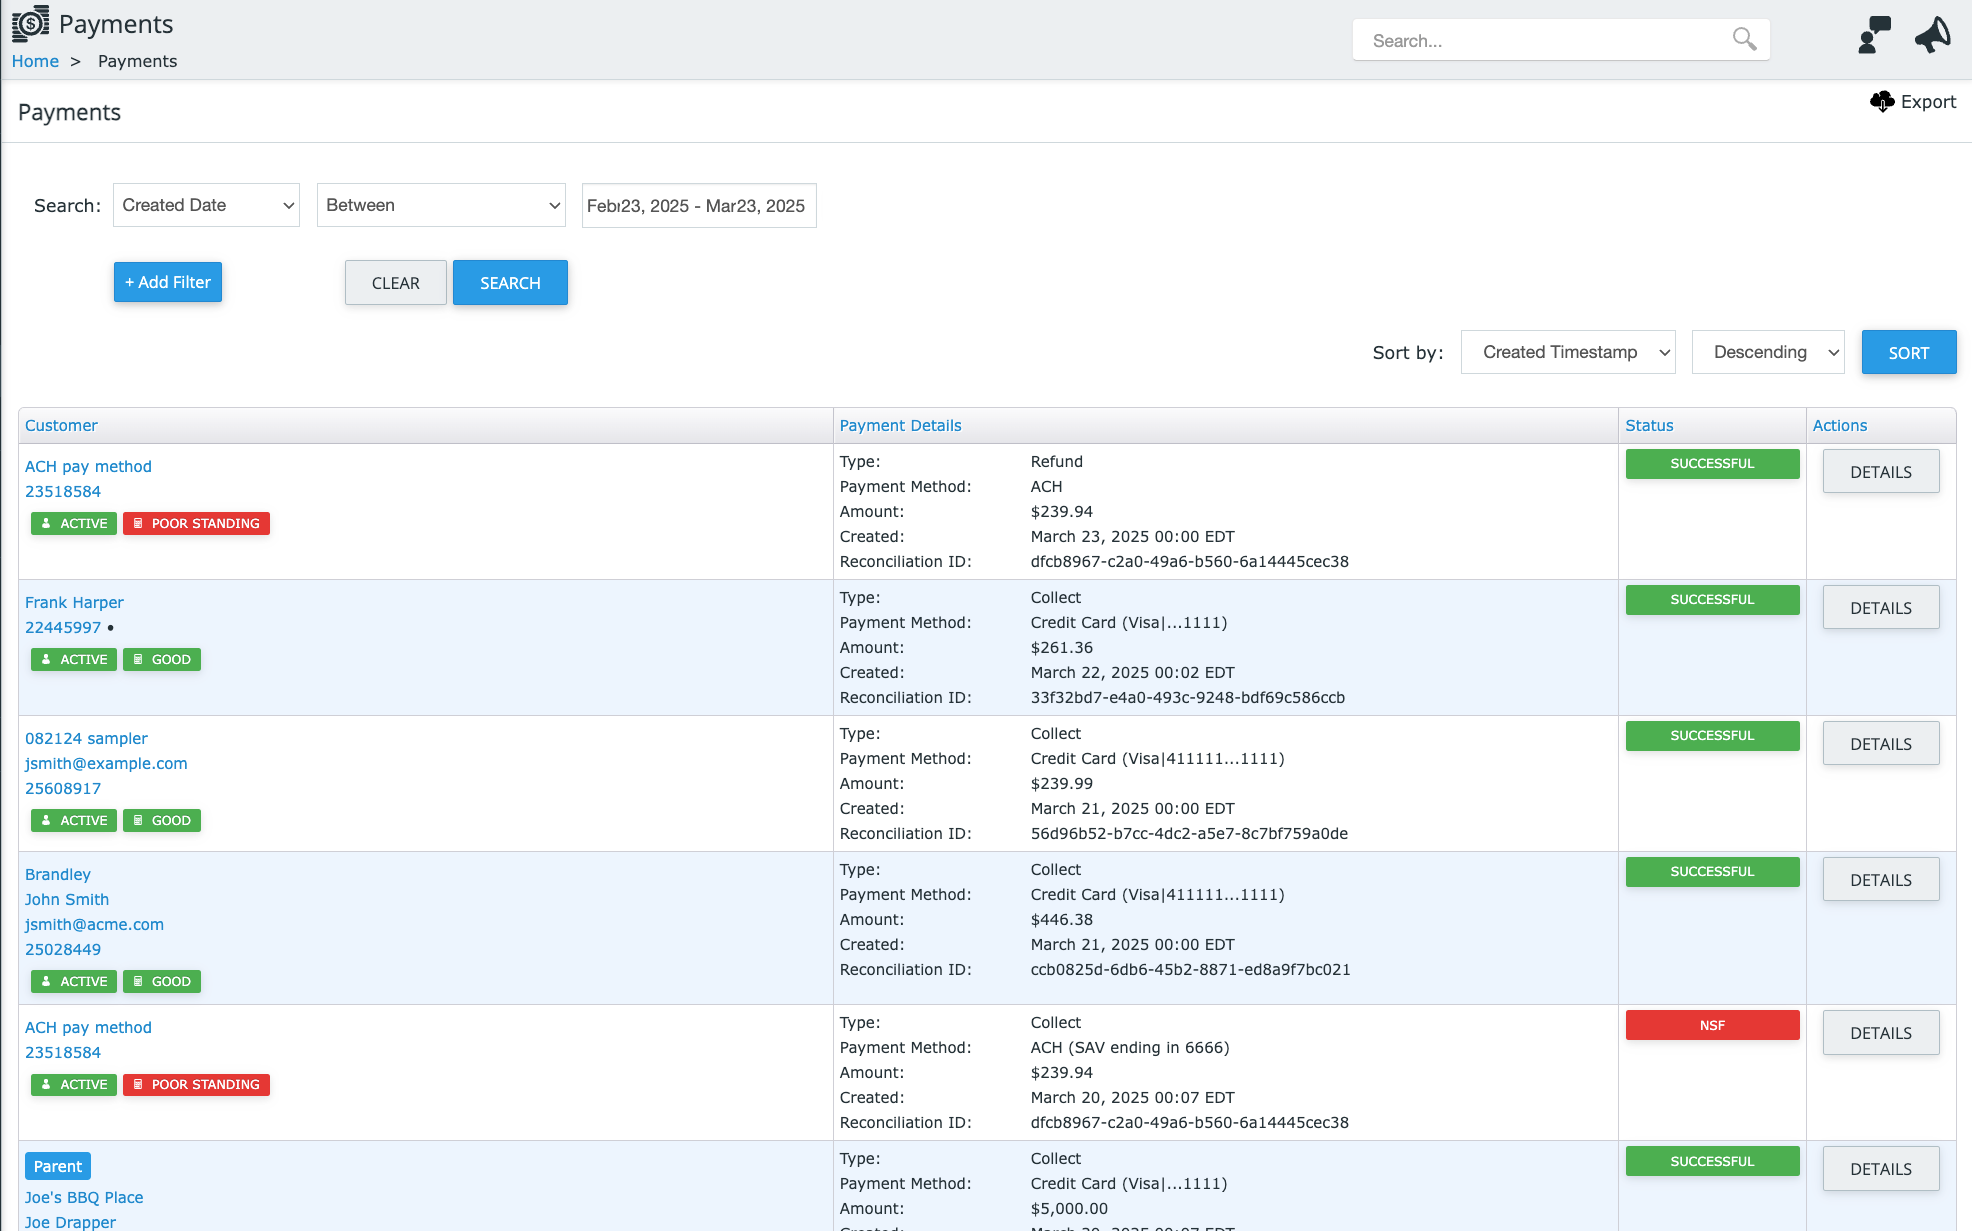Click reconciliation ID 33f32bd7-e4a0-493c-9248-bdf69c586ccb
The height and width of the screenshot is (1231, 1972).
1188,697
